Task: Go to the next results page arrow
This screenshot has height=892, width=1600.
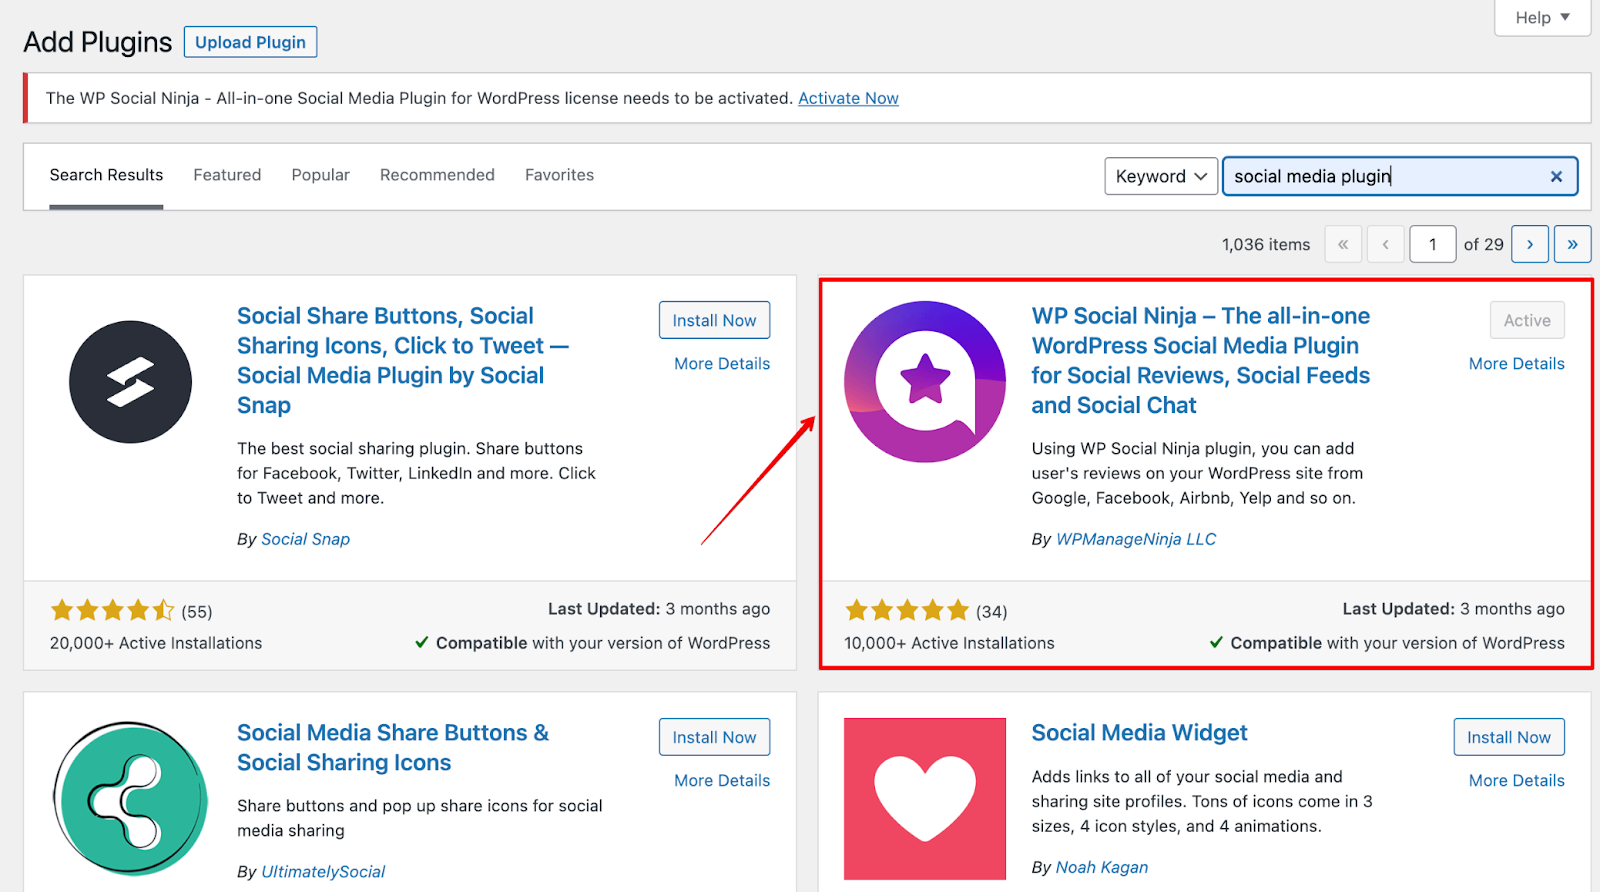Action: pyautogui.click(x=1530, y=244)
